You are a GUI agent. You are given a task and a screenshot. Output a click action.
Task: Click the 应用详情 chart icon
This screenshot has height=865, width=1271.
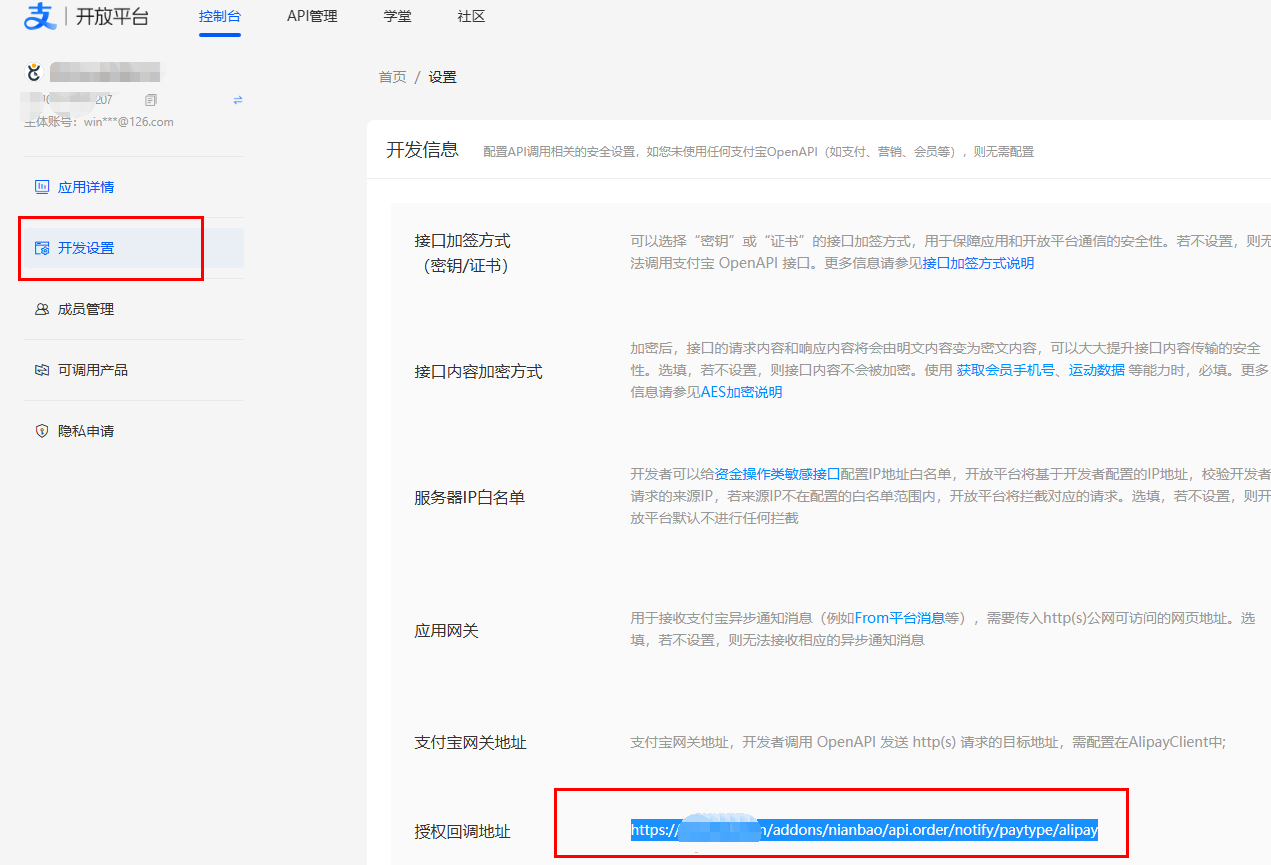[x=42, y=187]
